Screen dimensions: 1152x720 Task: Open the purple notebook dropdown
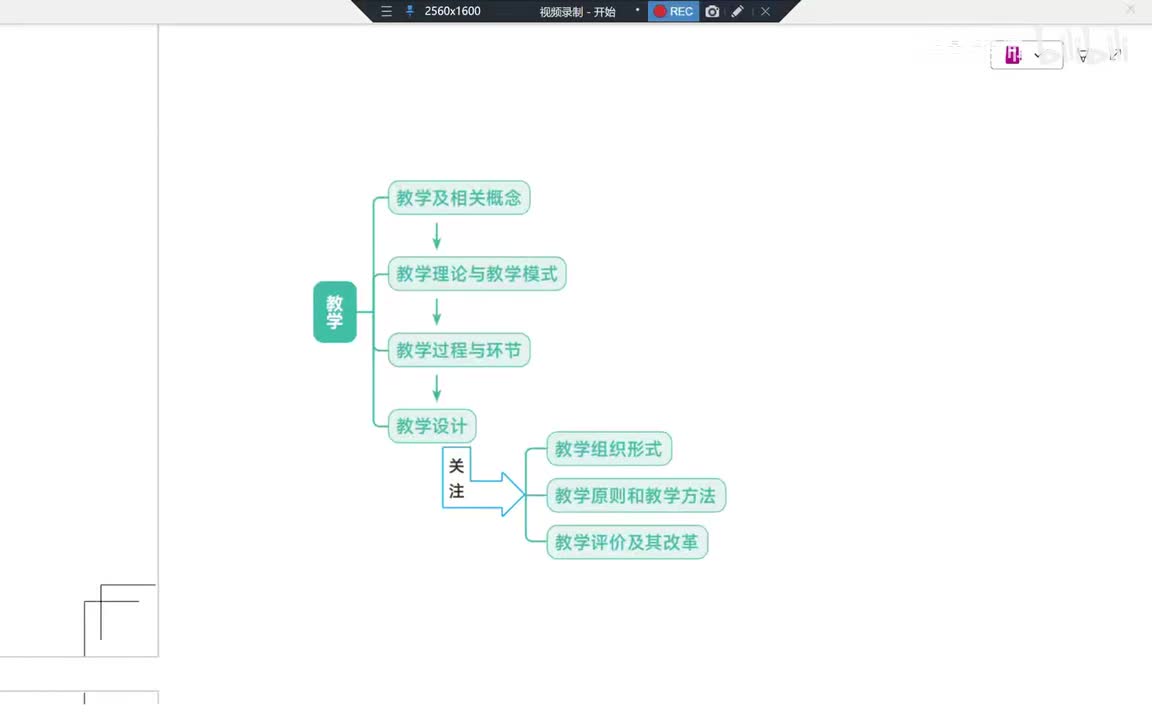(x=1026, y=55)
